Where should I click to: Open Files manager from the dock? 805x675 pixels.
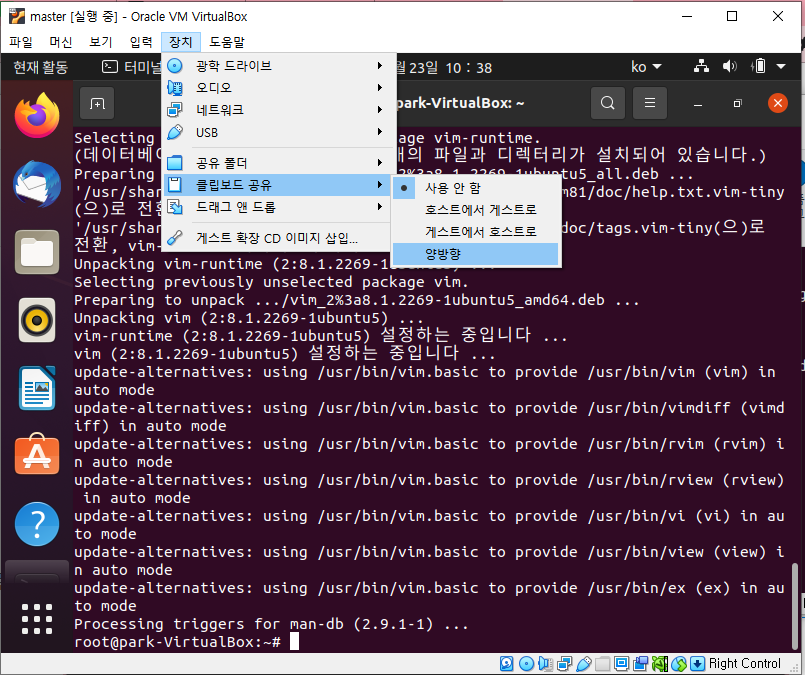click(37, 252)
